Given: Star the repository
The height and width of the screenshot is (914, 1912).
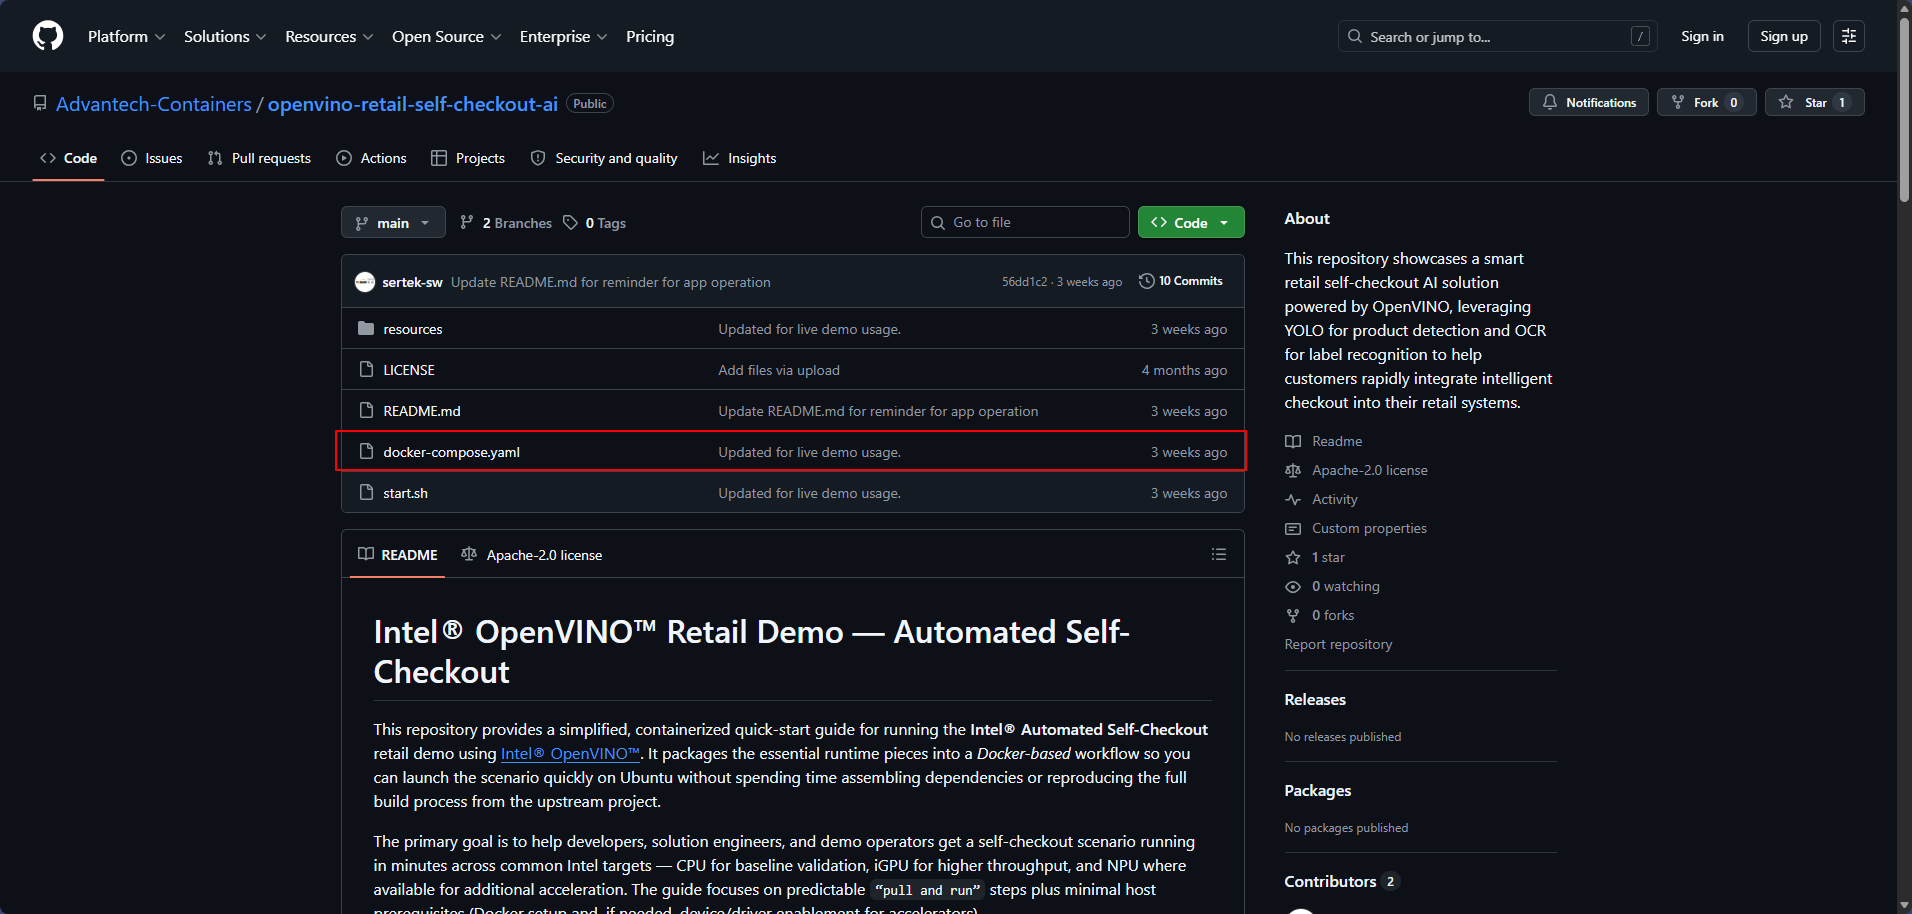Looking at the screenshot, I should tap(1814, 102).
